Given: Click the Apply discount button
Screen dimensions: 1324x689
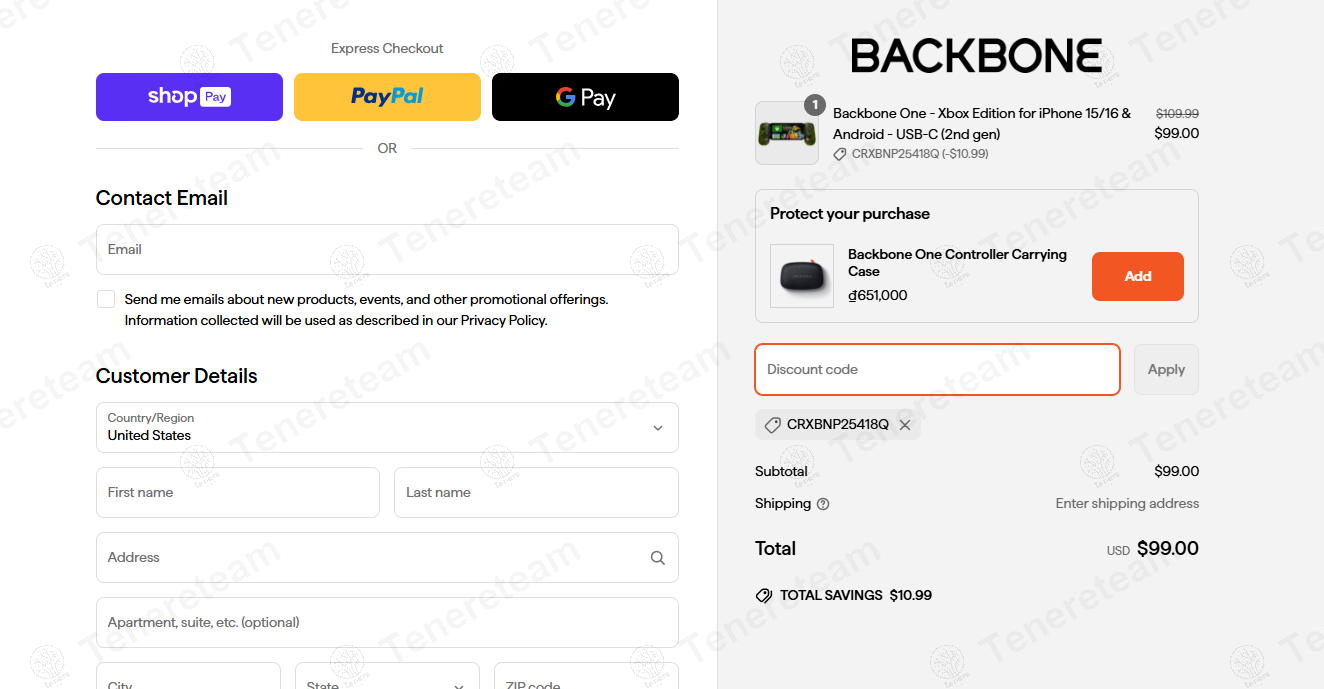Looking at the screenshot, I should pos(1165,370).
